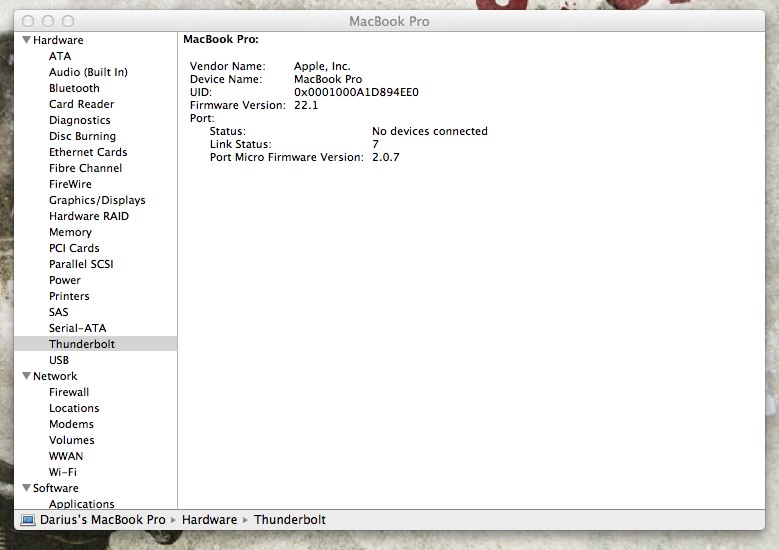Select Serial-ATA entry
Viewport: 779px width, 550px height.
pos(78,328)
